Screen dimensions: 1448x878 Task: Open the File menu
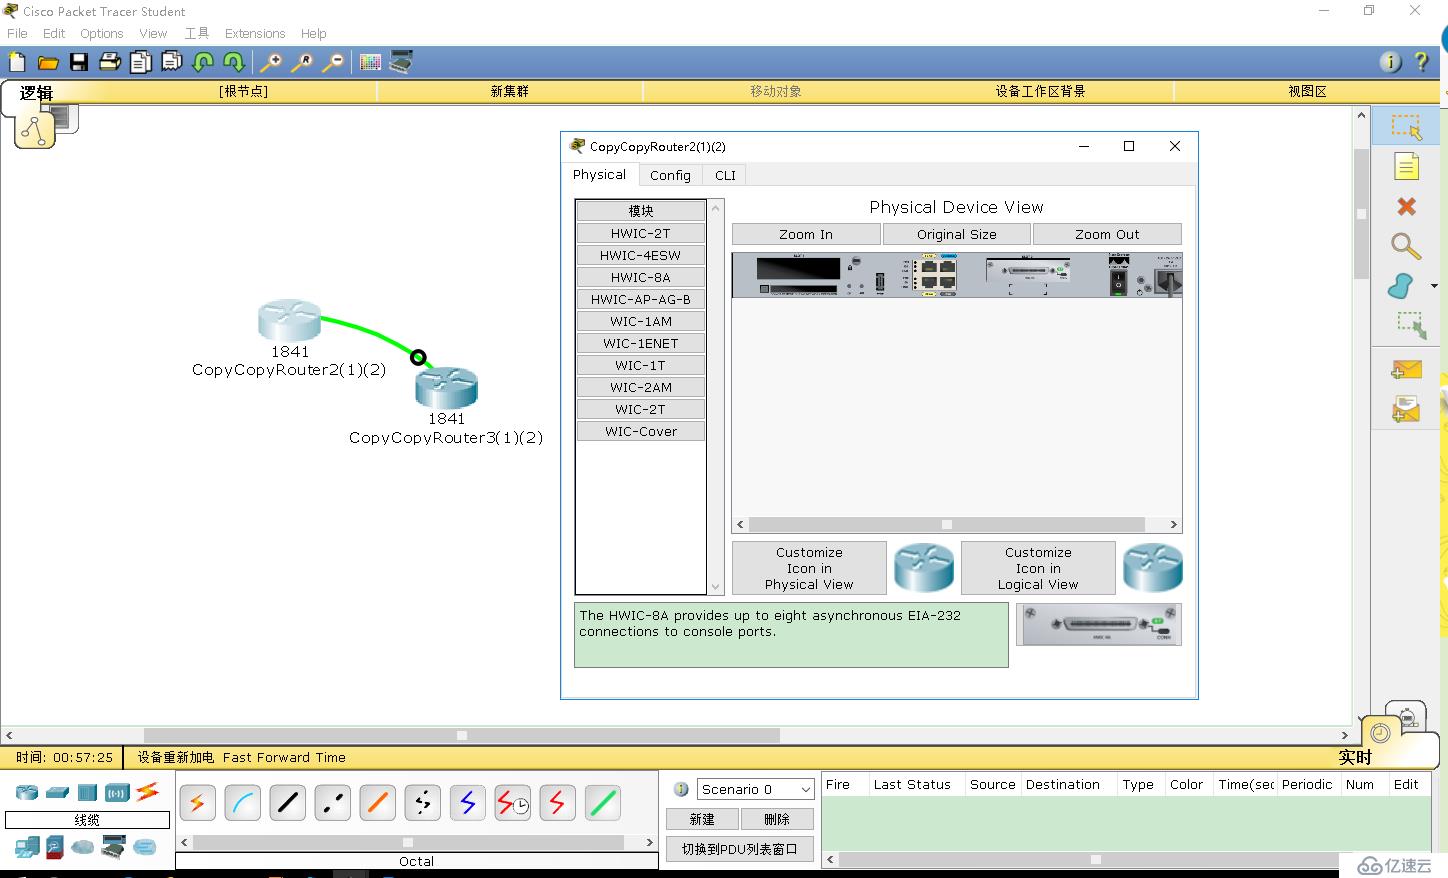(x=17, y=33)
